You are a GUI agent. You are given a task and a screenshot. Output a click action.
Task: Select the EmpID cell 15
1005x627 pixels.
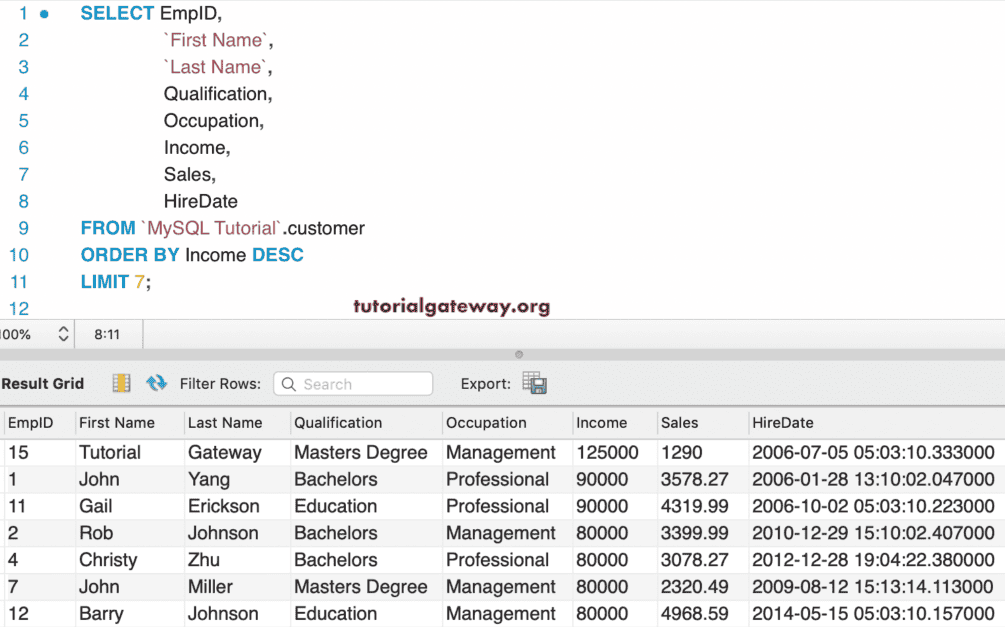[x=18, y=453]
